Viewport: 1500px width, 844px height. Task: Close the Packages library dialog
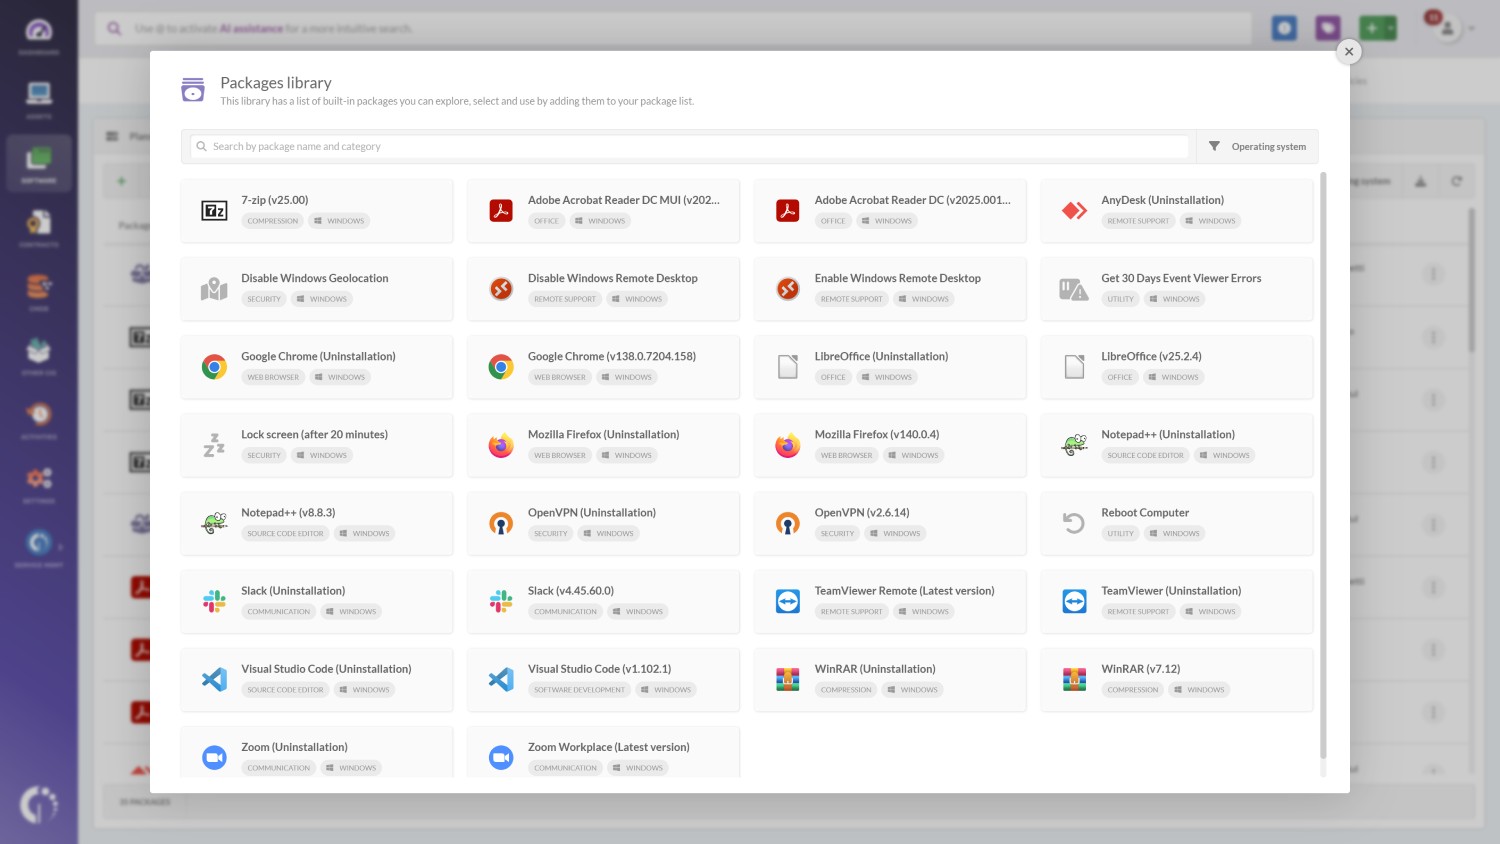click(1349, 51)
